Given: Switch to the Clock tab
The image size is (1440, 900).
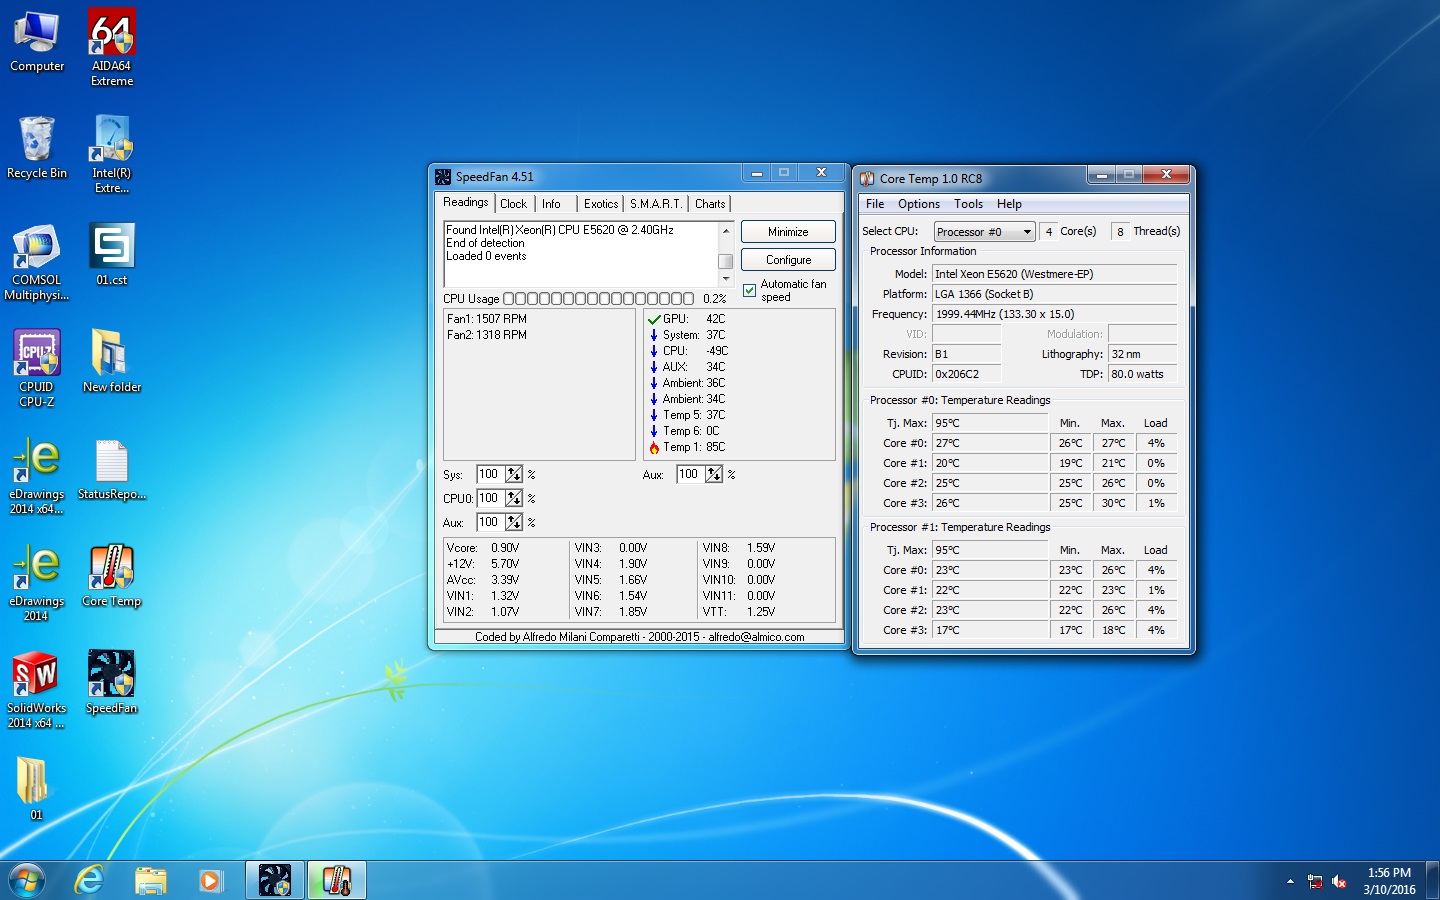Looking at the screenshot, I should tap(513, 204).
